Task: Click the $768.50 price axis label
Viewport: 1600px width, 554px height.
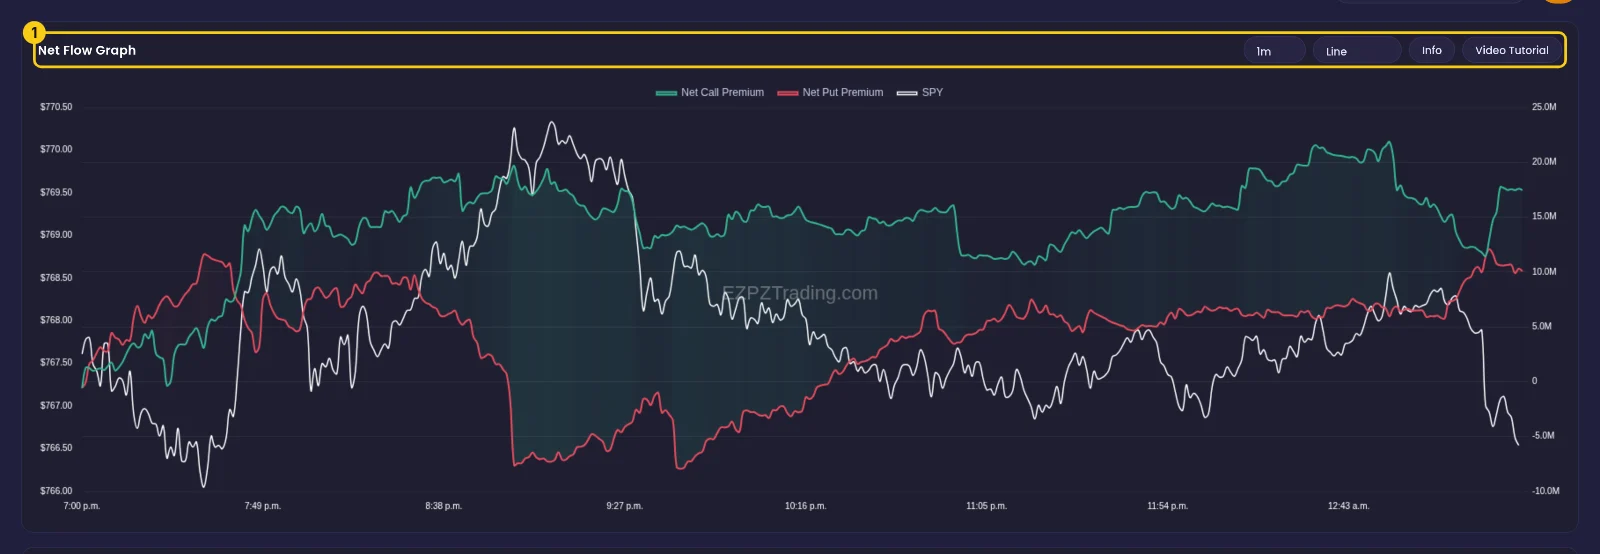Action: 56,278
